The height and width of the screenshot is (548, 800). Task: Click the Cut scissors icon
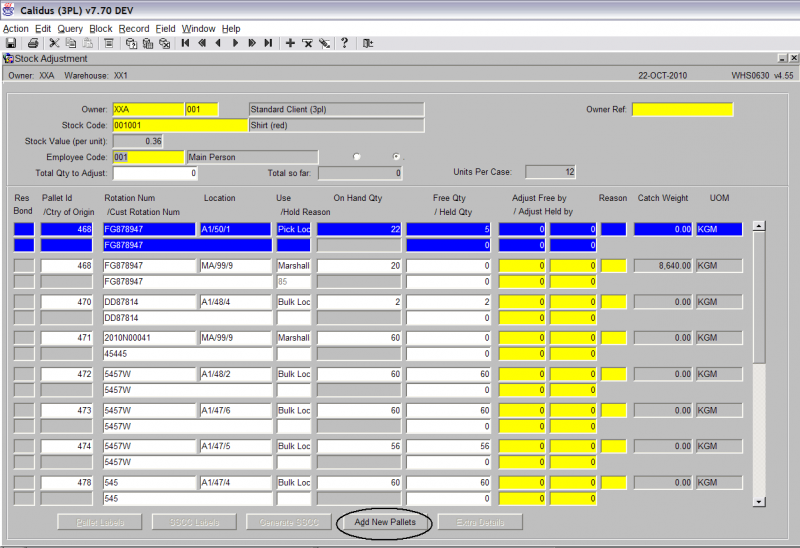54,43
